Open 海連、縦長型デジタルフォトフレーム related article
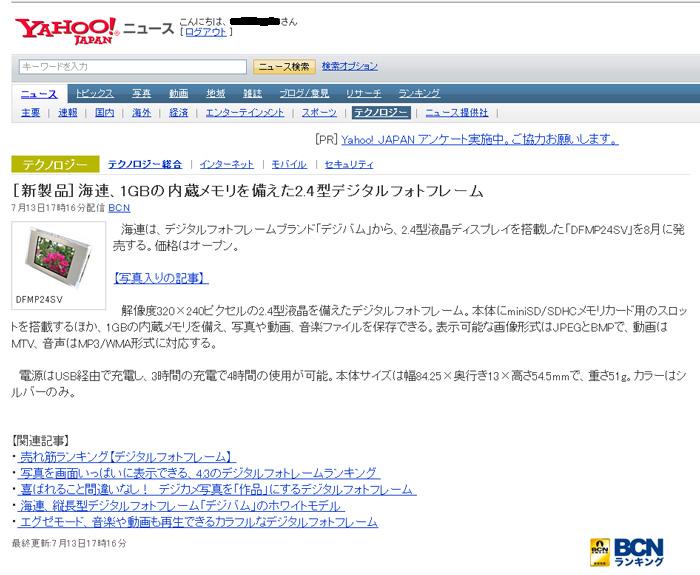 [x=180, y=506]
